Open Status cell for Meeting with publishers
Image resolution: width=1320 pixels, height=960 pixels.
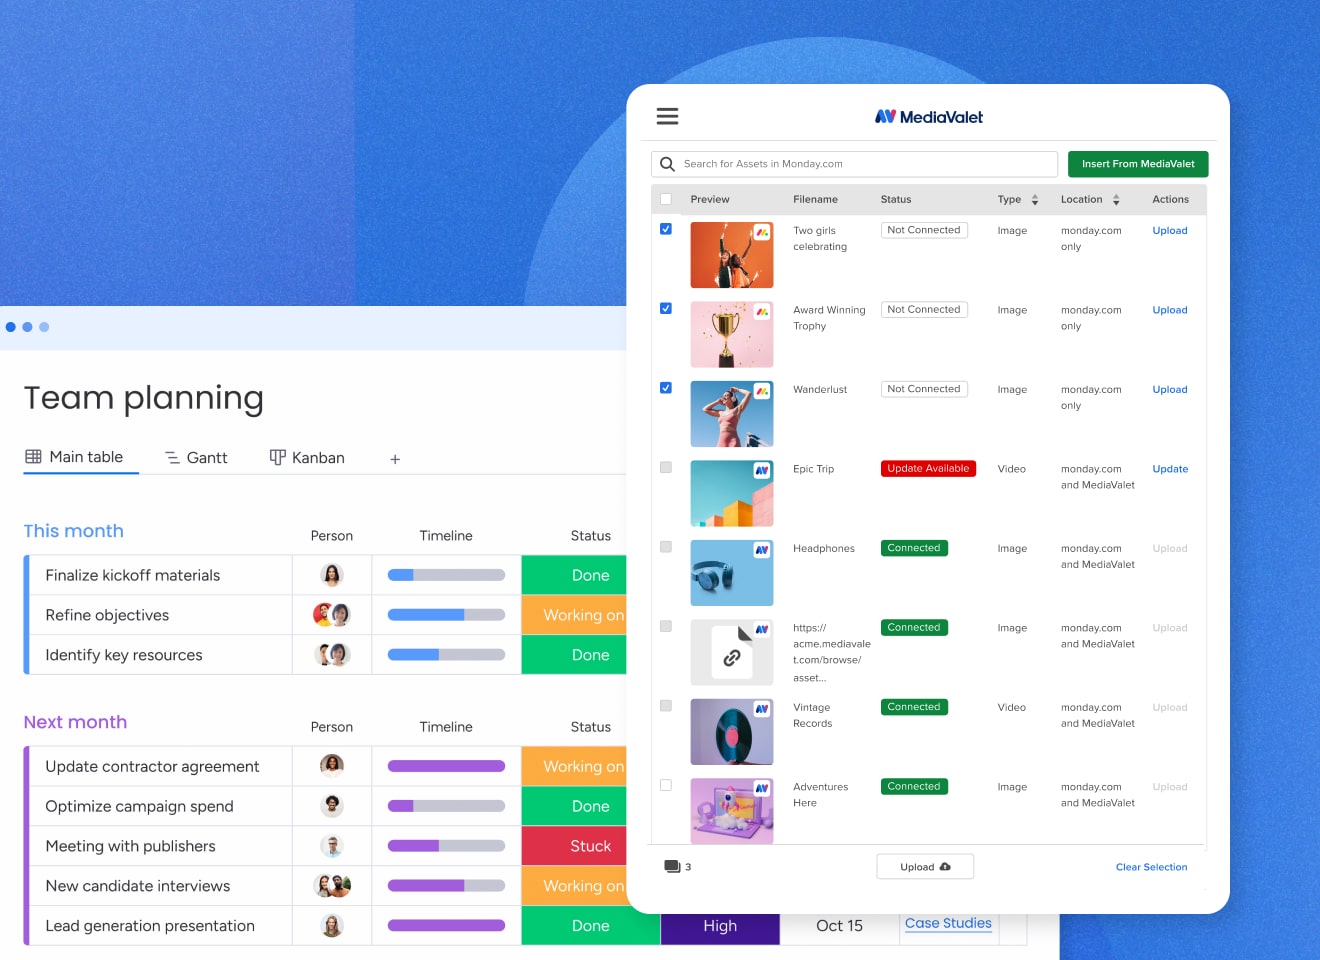[x=574, y=846]
